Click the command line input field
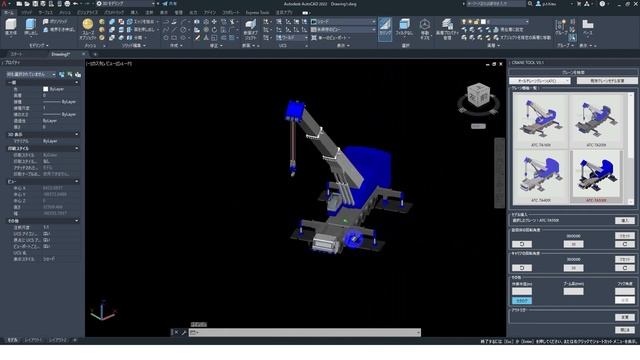Image resolution: width=640 pixels, height=360 pixels. 304,333
